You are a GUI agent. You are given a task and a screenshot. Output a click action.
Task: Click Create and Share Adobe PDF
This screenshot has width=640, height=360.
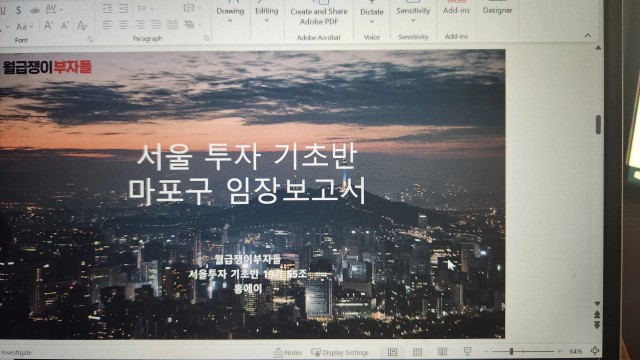click(319, 16)
